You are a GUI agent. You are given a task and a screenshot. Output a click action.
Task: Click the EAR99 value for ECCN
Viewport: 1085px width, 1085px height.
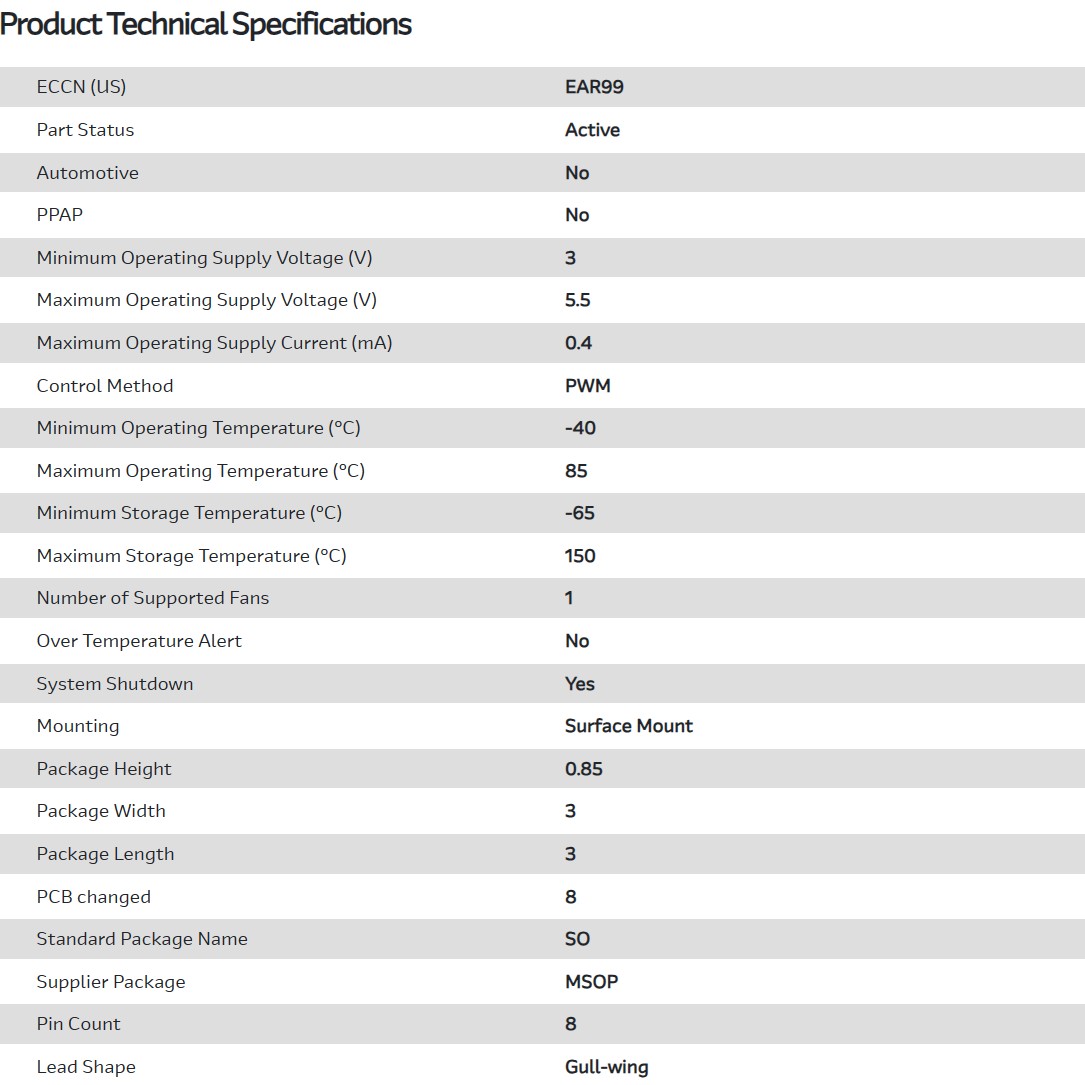coord(594,87)
